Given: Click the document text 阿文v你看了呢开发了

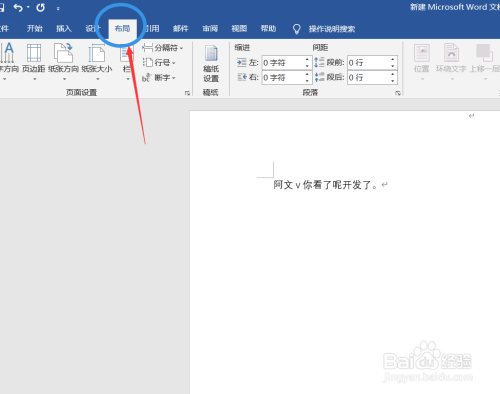Looking at the screenshot, I should pyautogui.click(x=326, y=185).
